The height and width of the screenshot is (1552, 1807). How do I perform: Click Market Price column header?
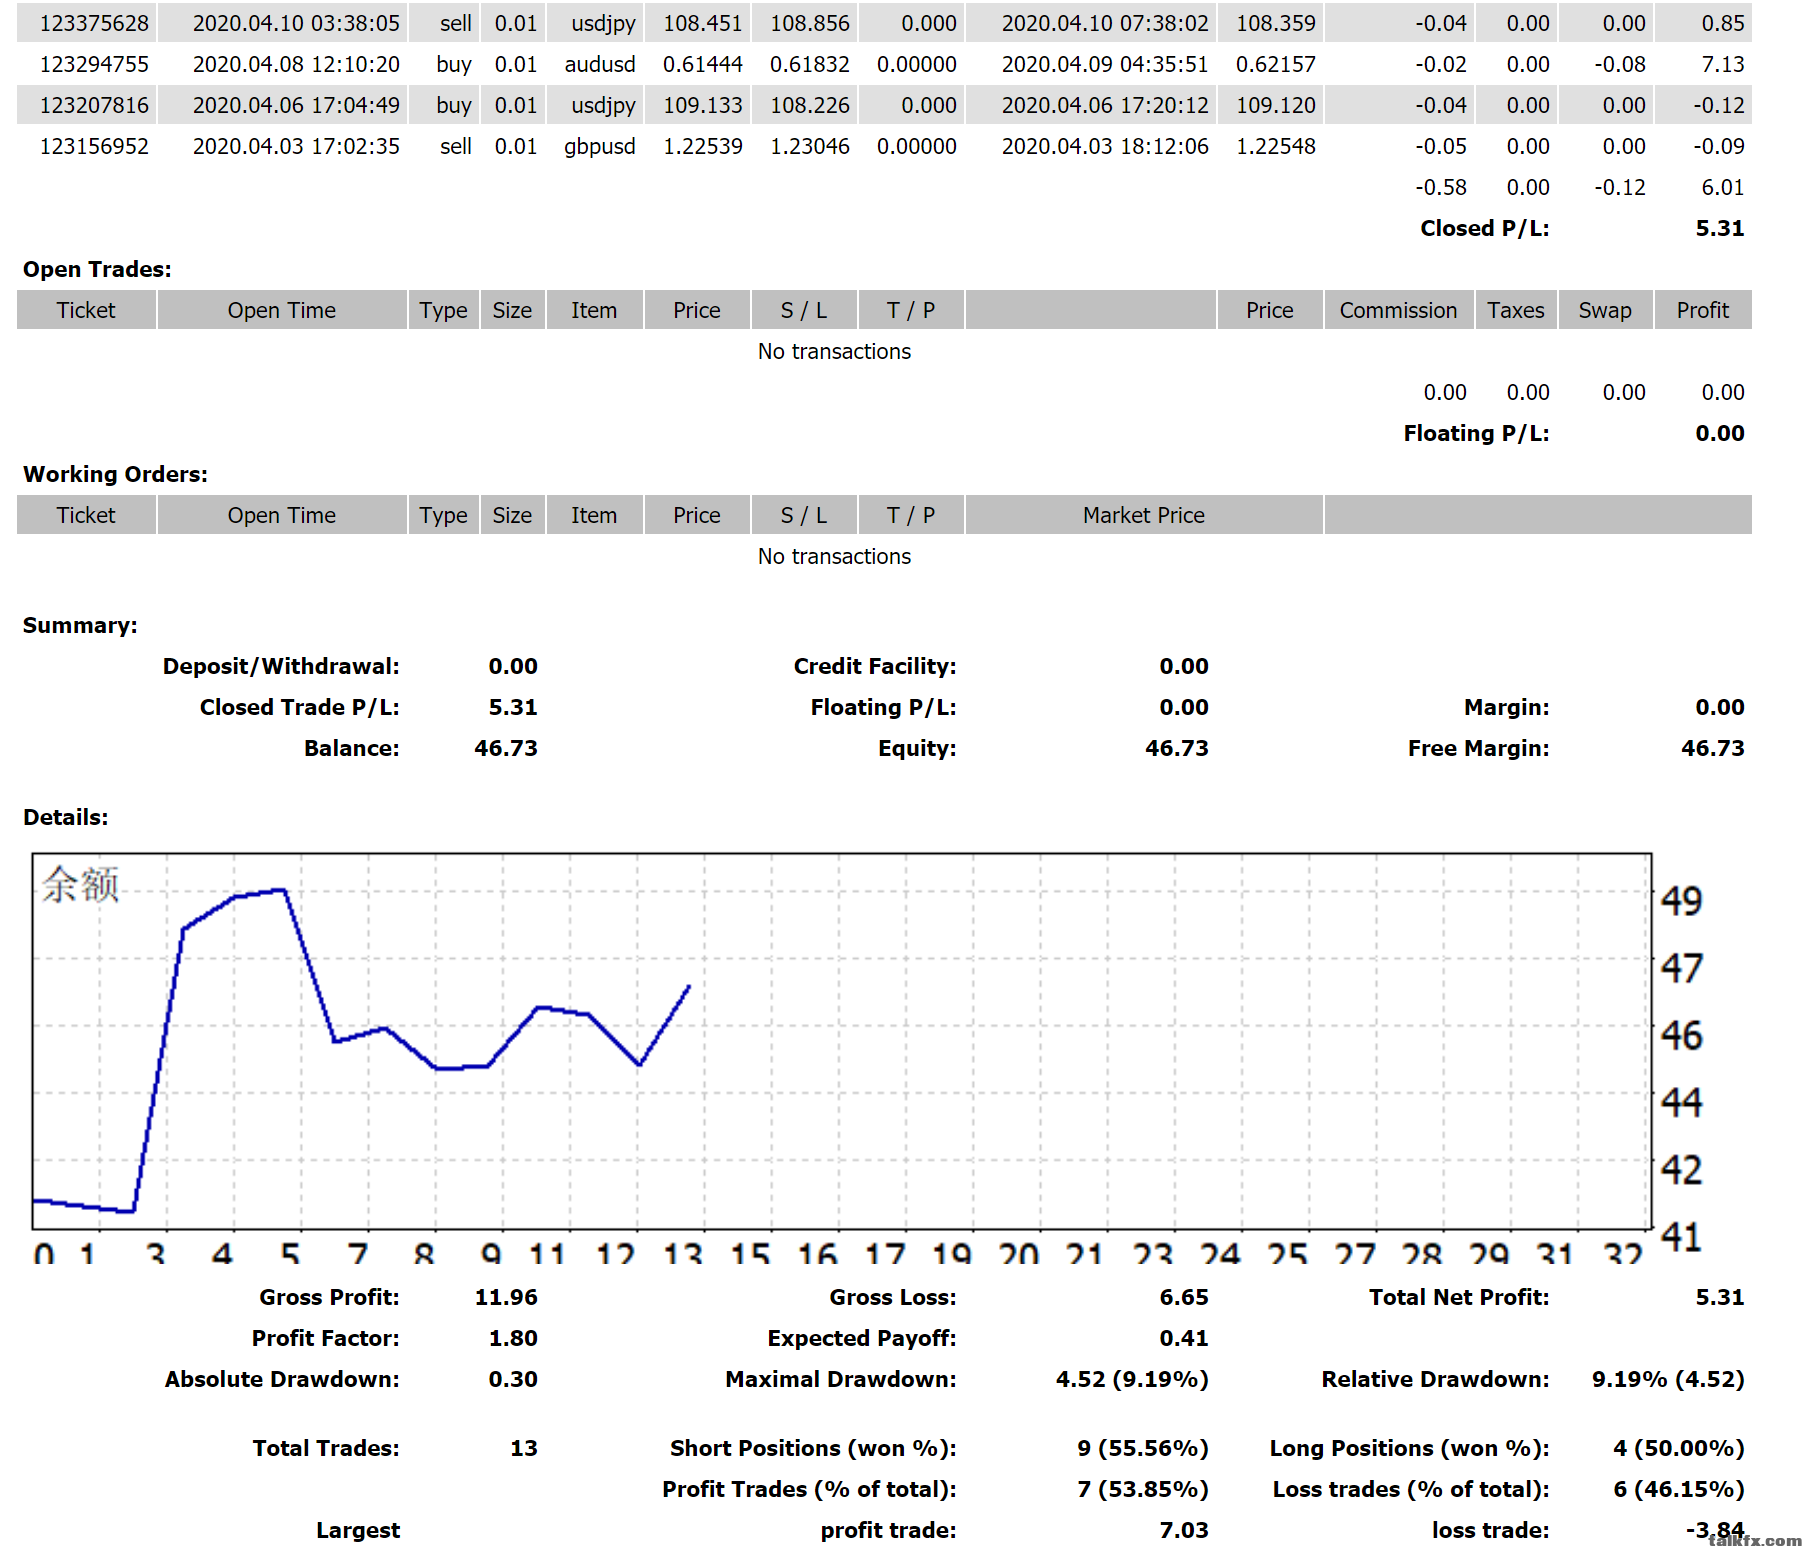(1144, 515)
